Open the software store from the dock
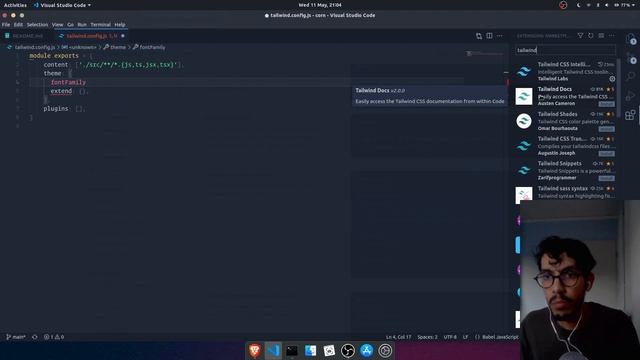This screenshot has height=360, width=640. click(x=367, y=351)
